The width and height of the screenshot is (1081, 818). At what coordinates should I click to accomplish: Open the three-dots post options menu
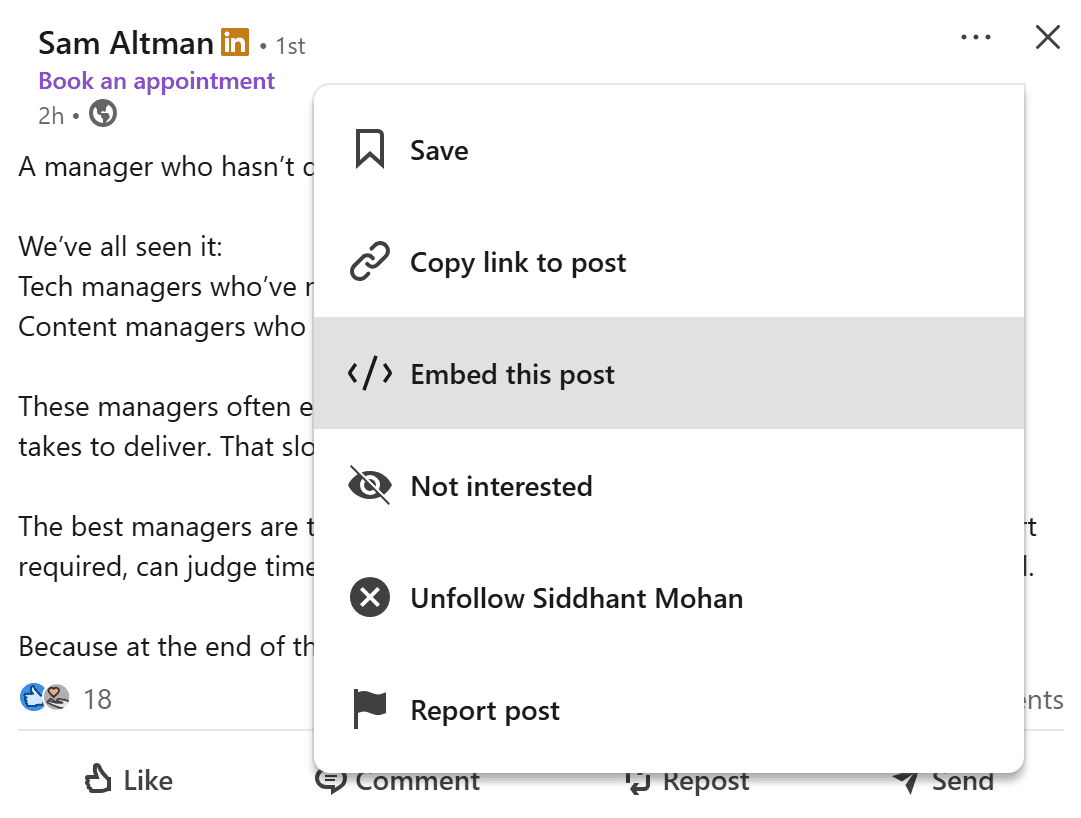point(975,38)
